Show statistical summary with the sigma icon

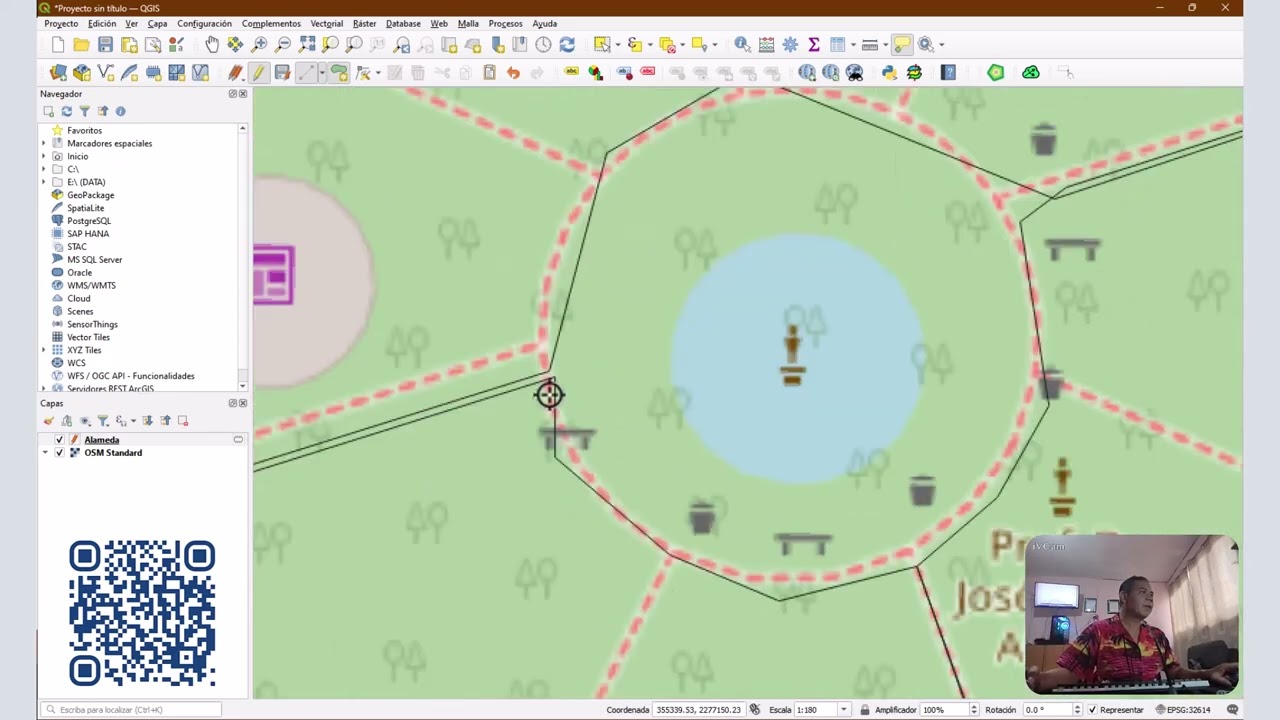tap(814, 44)
